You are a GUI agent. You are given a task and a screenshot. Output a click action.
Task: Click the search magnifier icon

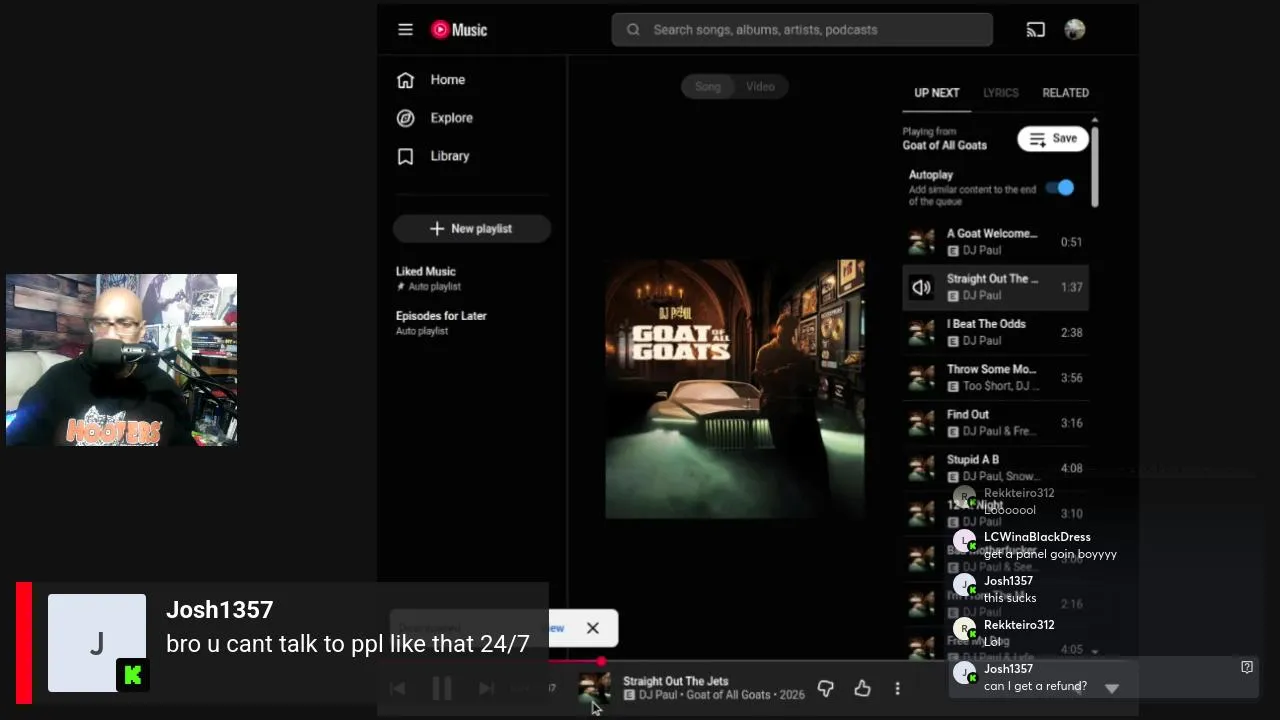(633, 30)
